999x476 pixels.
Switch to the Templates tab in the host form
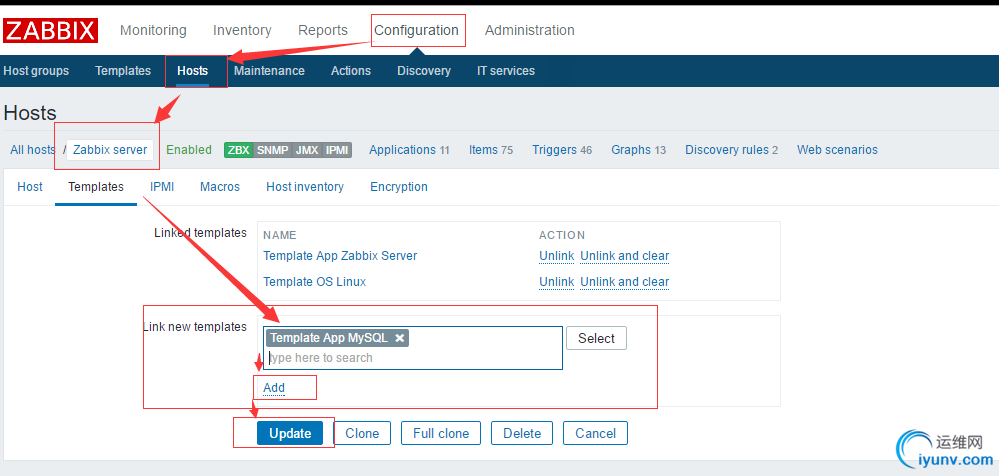click(x=96, y=187)
